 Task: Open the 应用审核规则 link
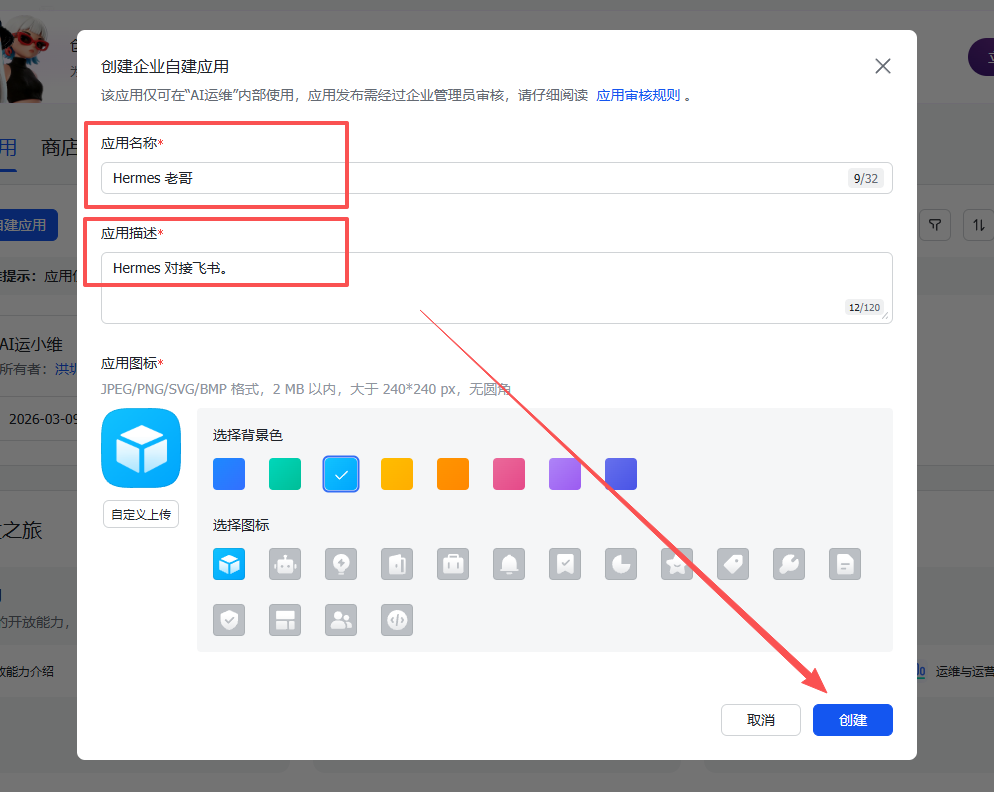638,95
